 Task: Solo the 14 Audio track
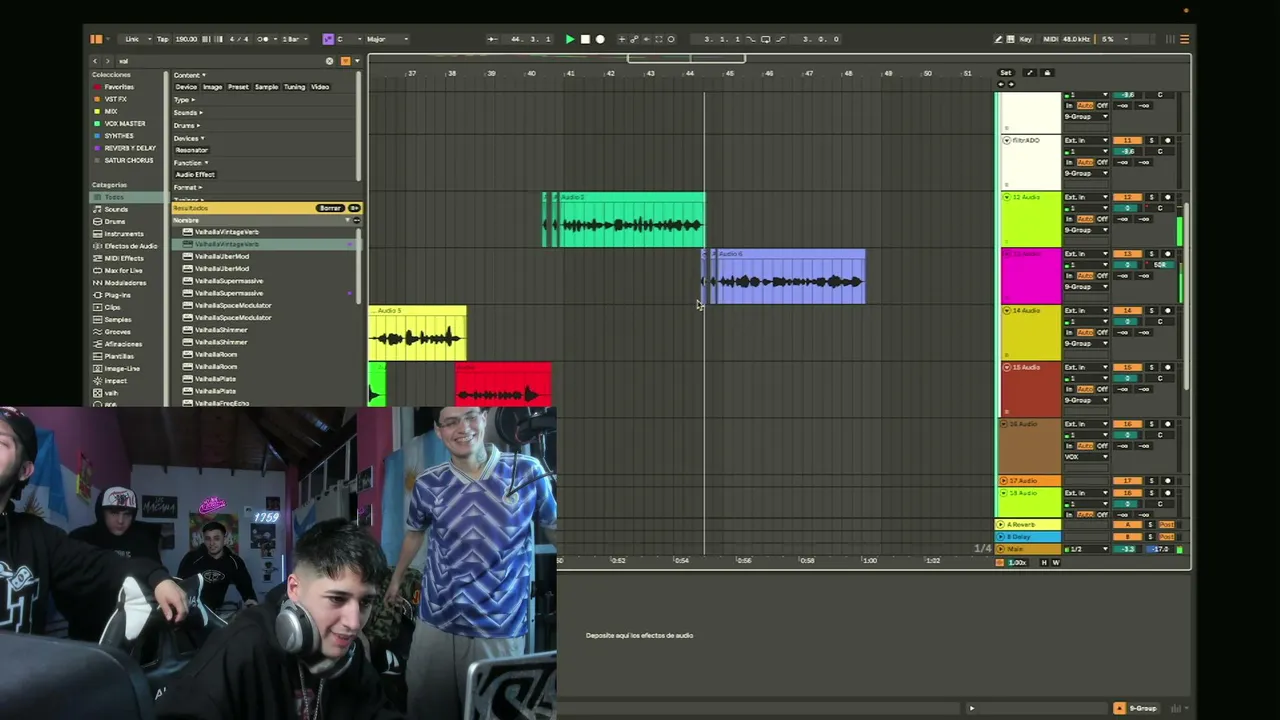click(1151, 311)
